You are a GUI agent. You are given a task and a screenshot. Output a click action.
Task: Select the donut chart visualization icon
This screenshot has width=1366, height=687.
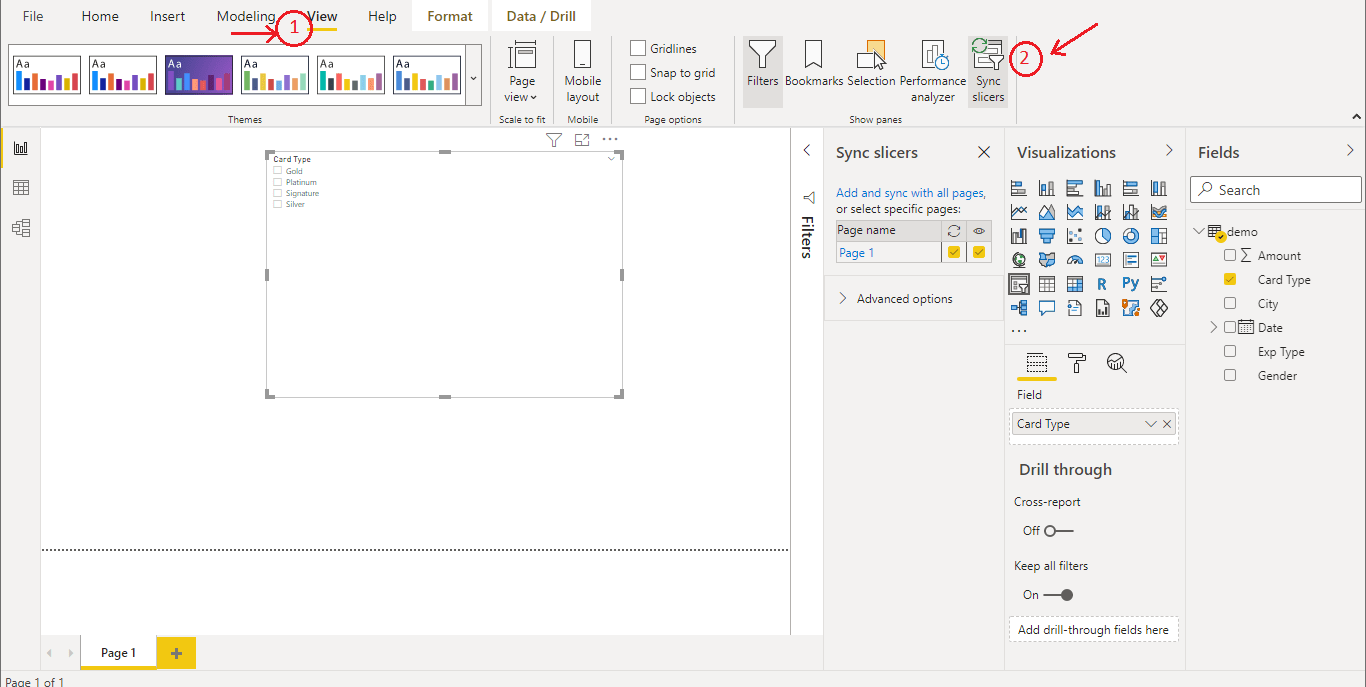pos(1131,236)
